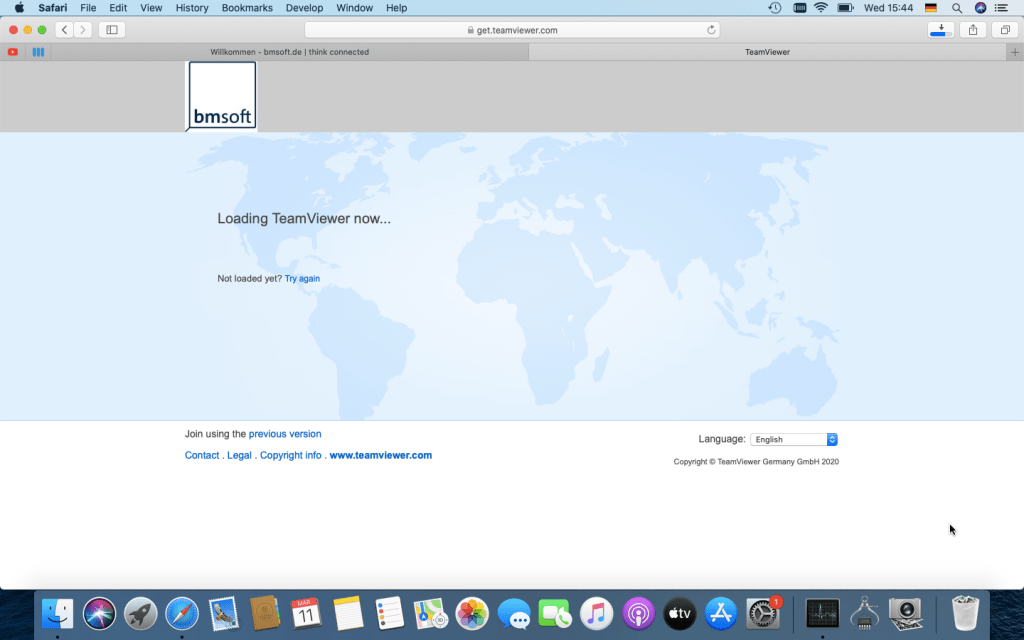Open the Share menu button

(973, 29)
